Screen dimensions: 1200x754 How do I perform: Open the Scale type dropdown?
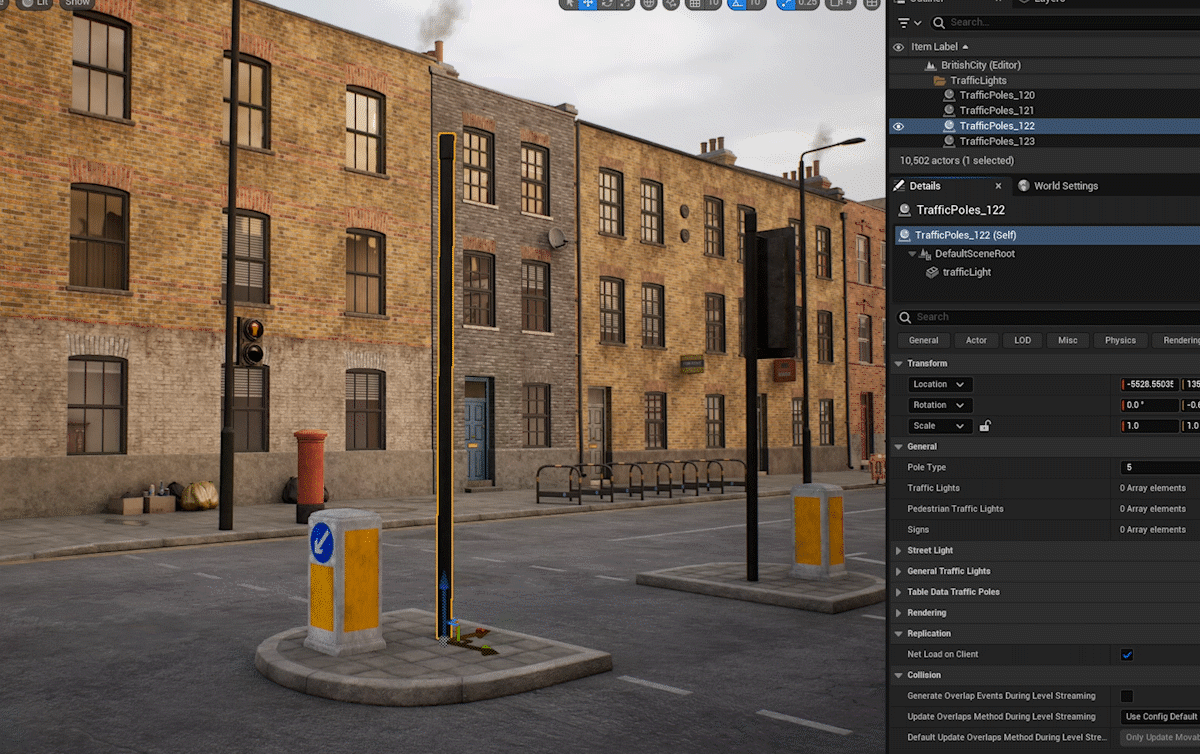(x=940, y=426)
